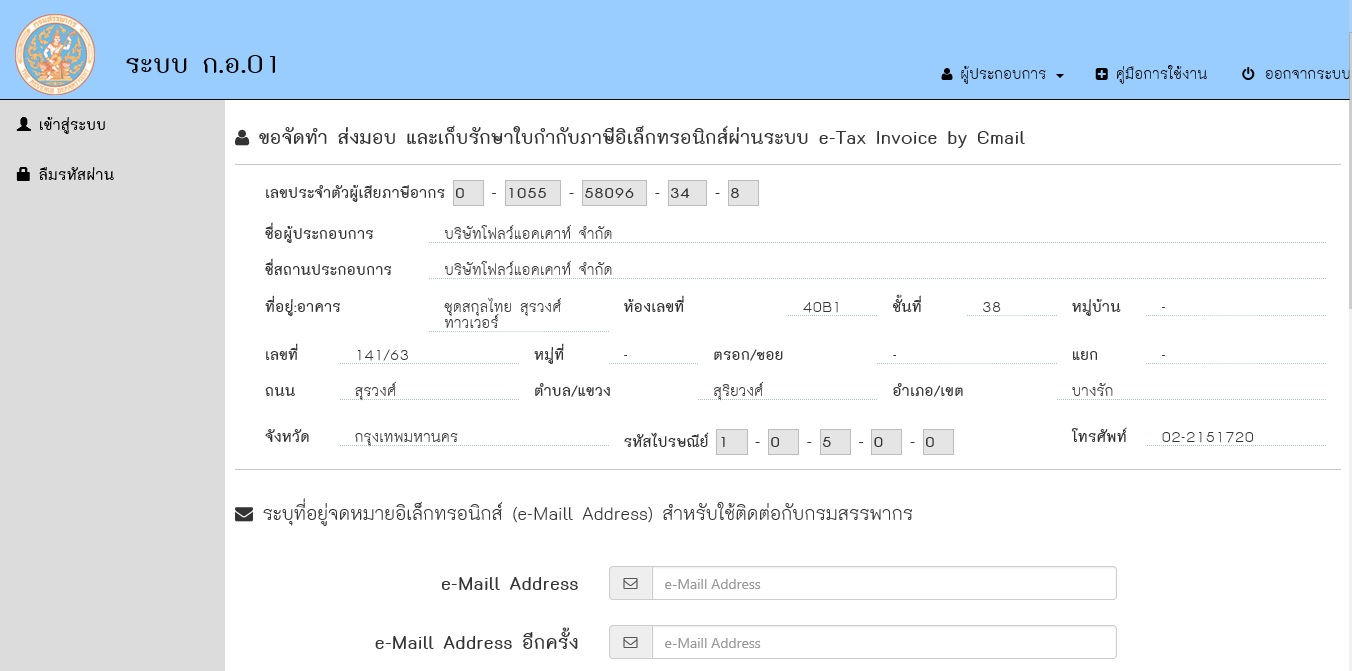Viewport: 1352px width, 671px height.
Task: Click the โทรศัพท์ phone number field
Action: point(1235,437)
